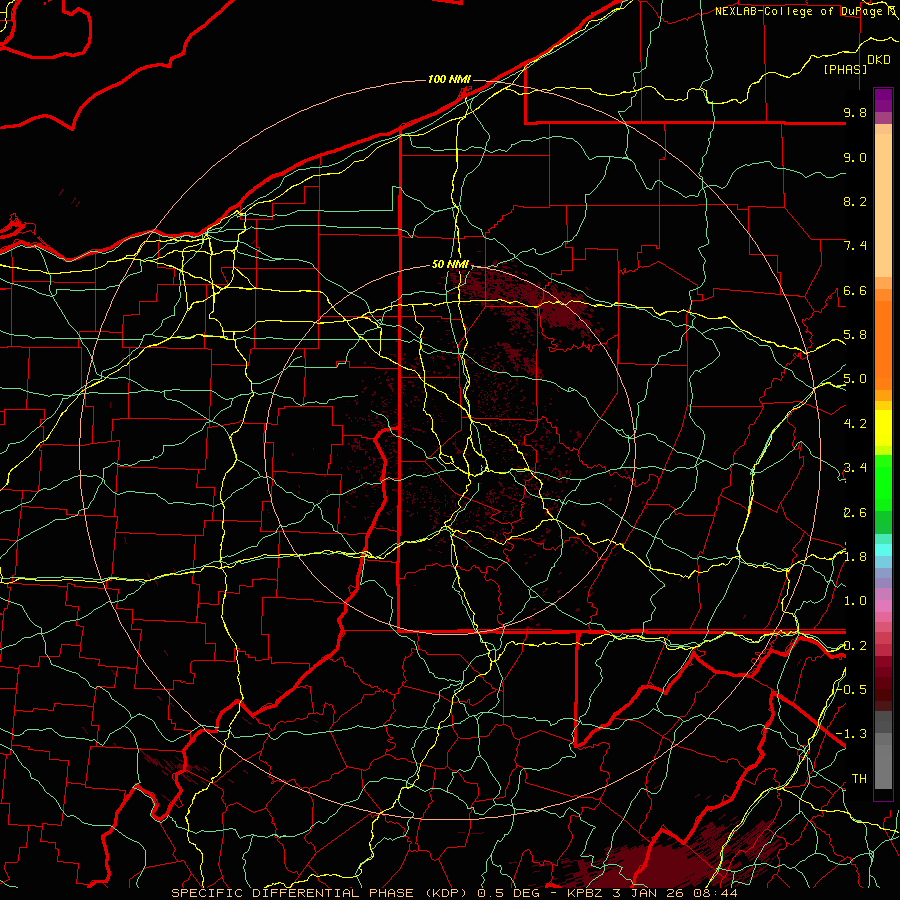Image resolution: width=900 pixels, height=900 pixels.
Task: Click the 7.4 scale value
Action: point(855,246)
